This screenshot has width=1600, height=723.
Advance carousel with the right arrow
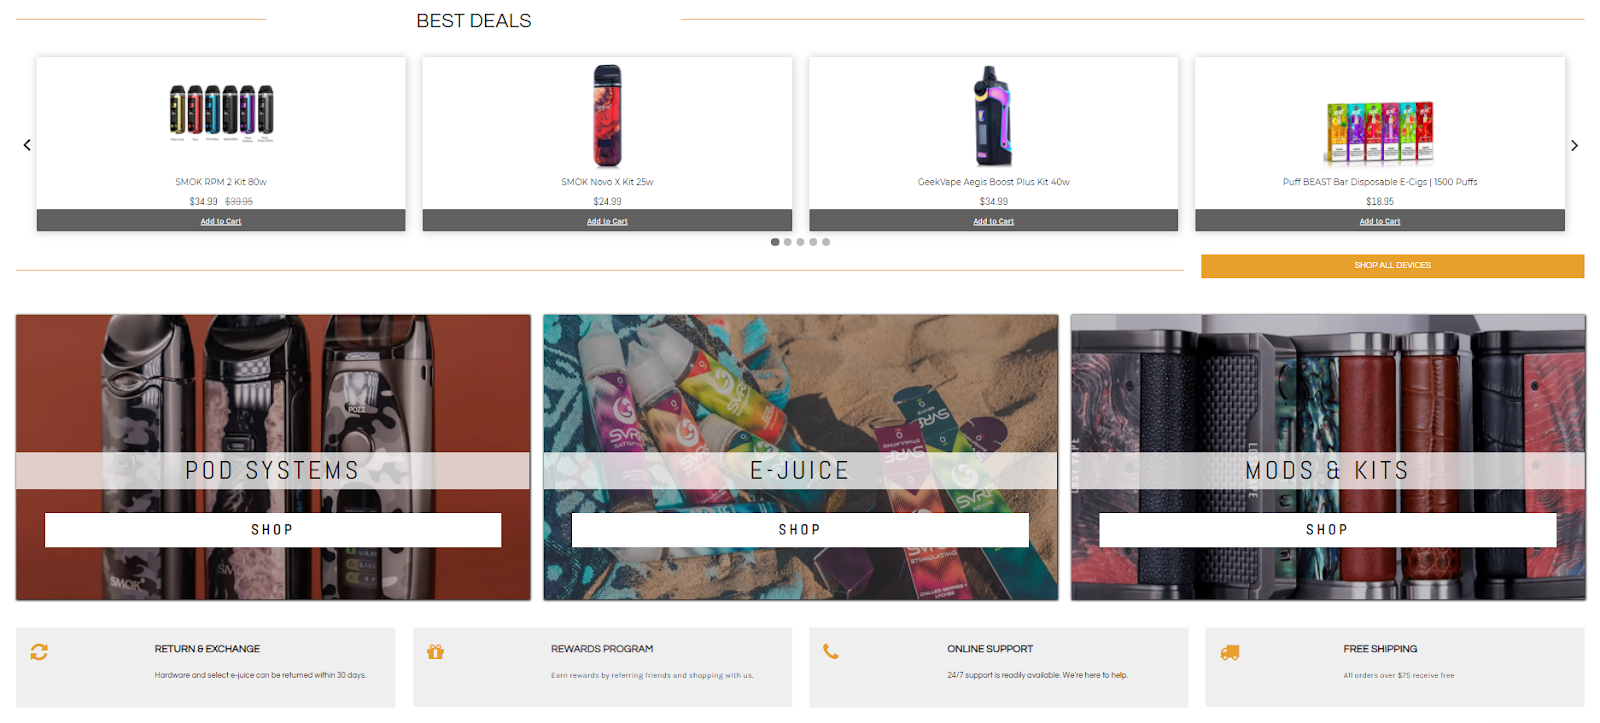tap(1574, 145)
